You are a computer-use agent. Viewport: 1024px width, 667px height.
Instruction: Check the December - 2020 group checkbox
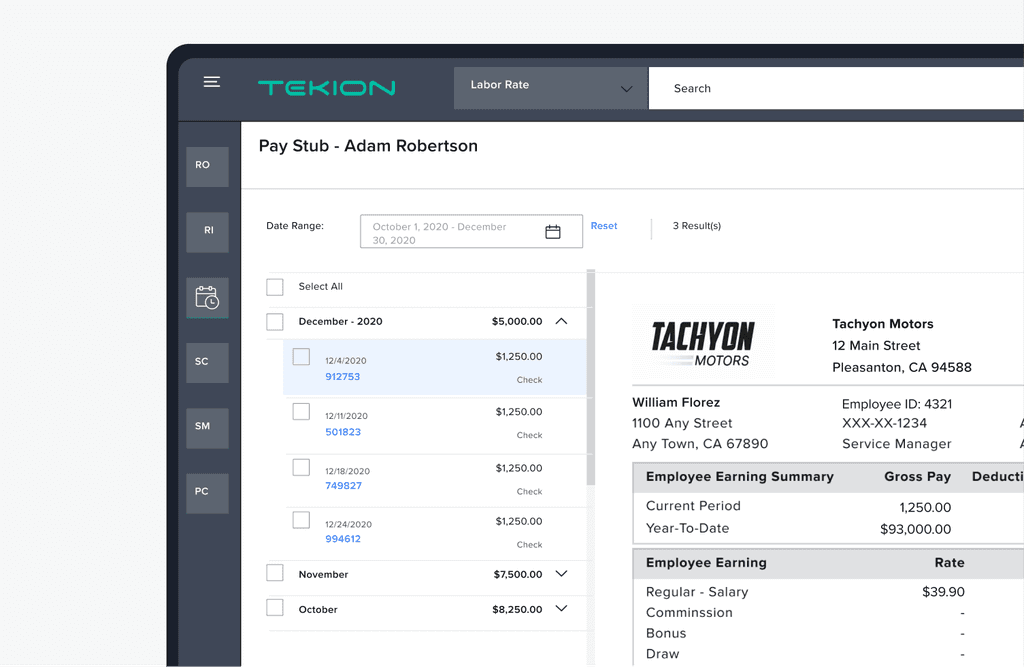point(275,322)
